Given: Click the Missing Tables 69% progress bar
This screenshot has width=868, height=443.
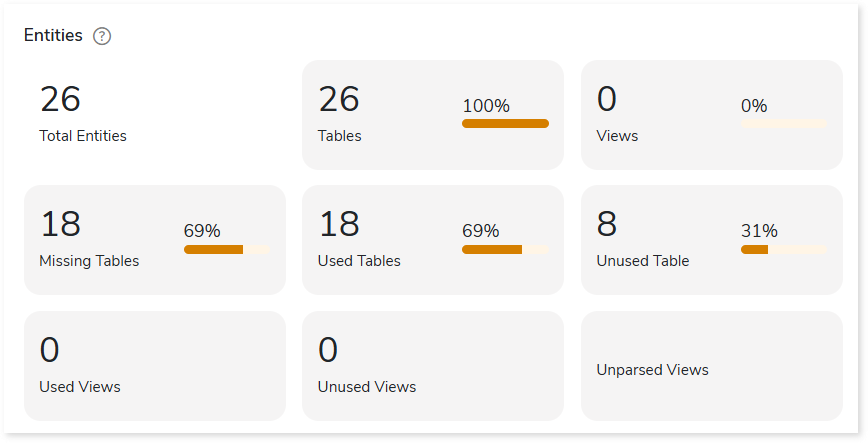Looking at the screenshot, I should point(227,250).
